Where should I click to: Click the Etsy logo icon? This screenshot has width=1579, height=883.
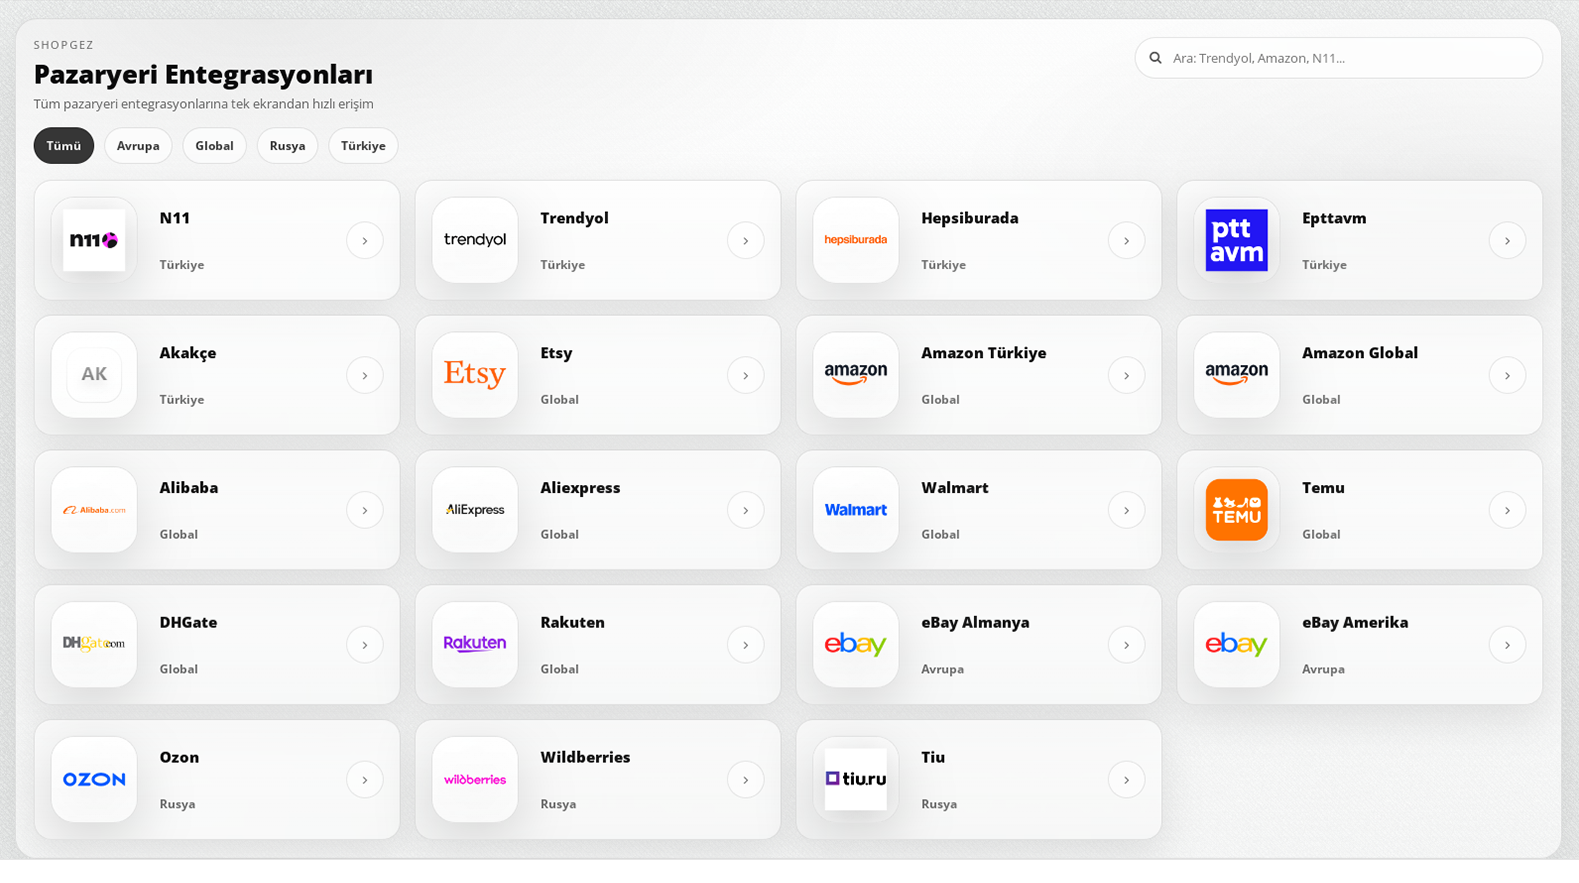(x=475, y=375)
